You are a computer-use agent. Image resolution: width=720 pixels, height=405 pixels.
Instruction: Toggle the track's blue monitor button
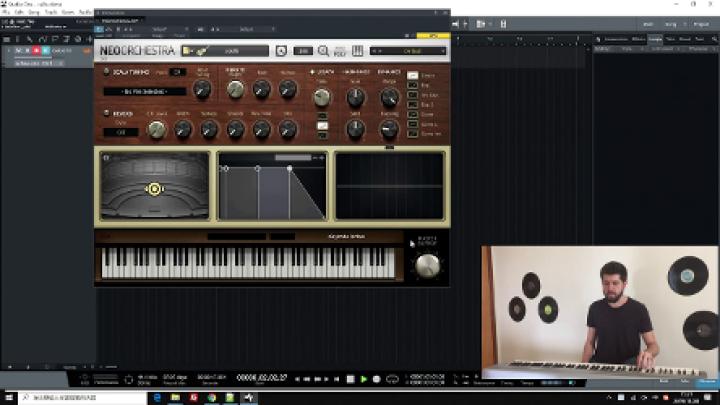pos(45,51)
